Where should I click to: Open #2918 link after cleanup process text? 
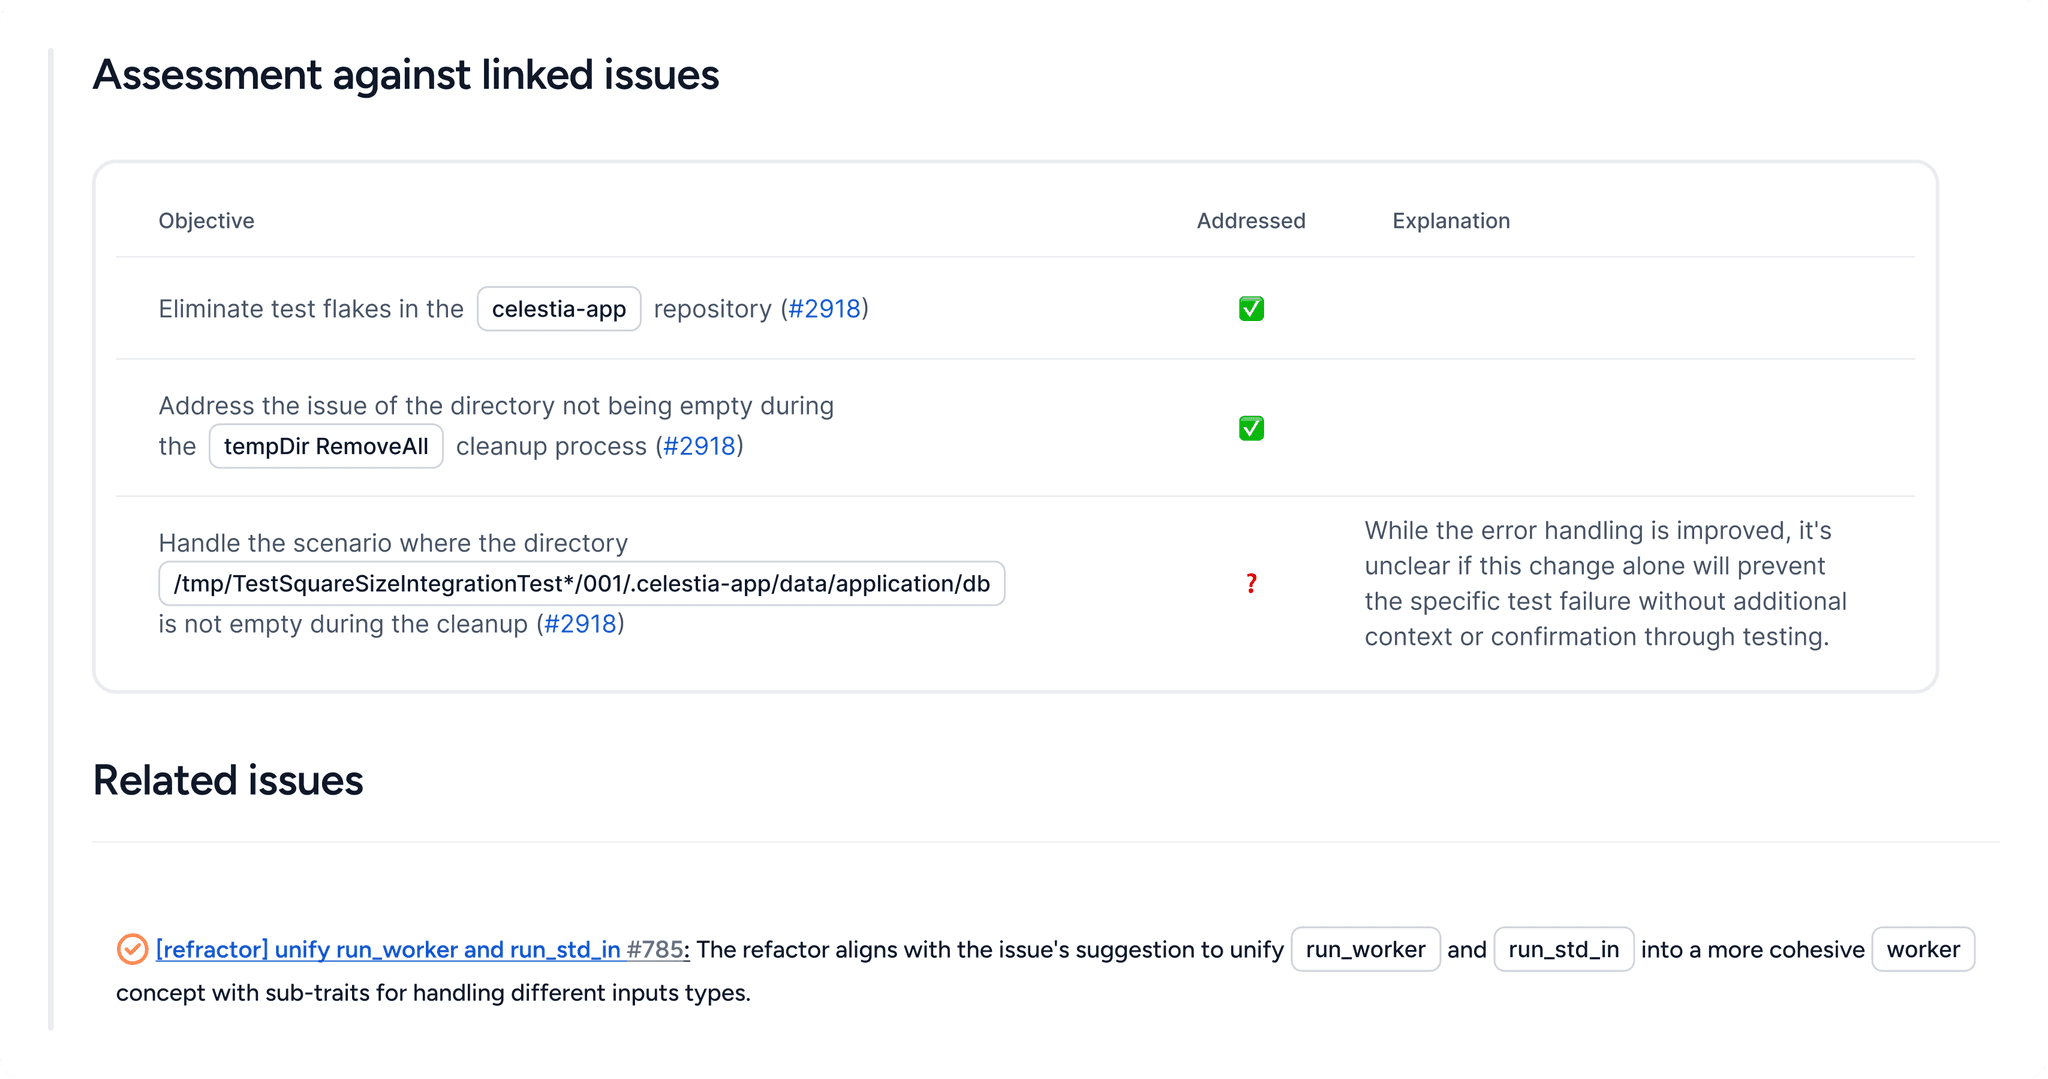click(699, 446)
